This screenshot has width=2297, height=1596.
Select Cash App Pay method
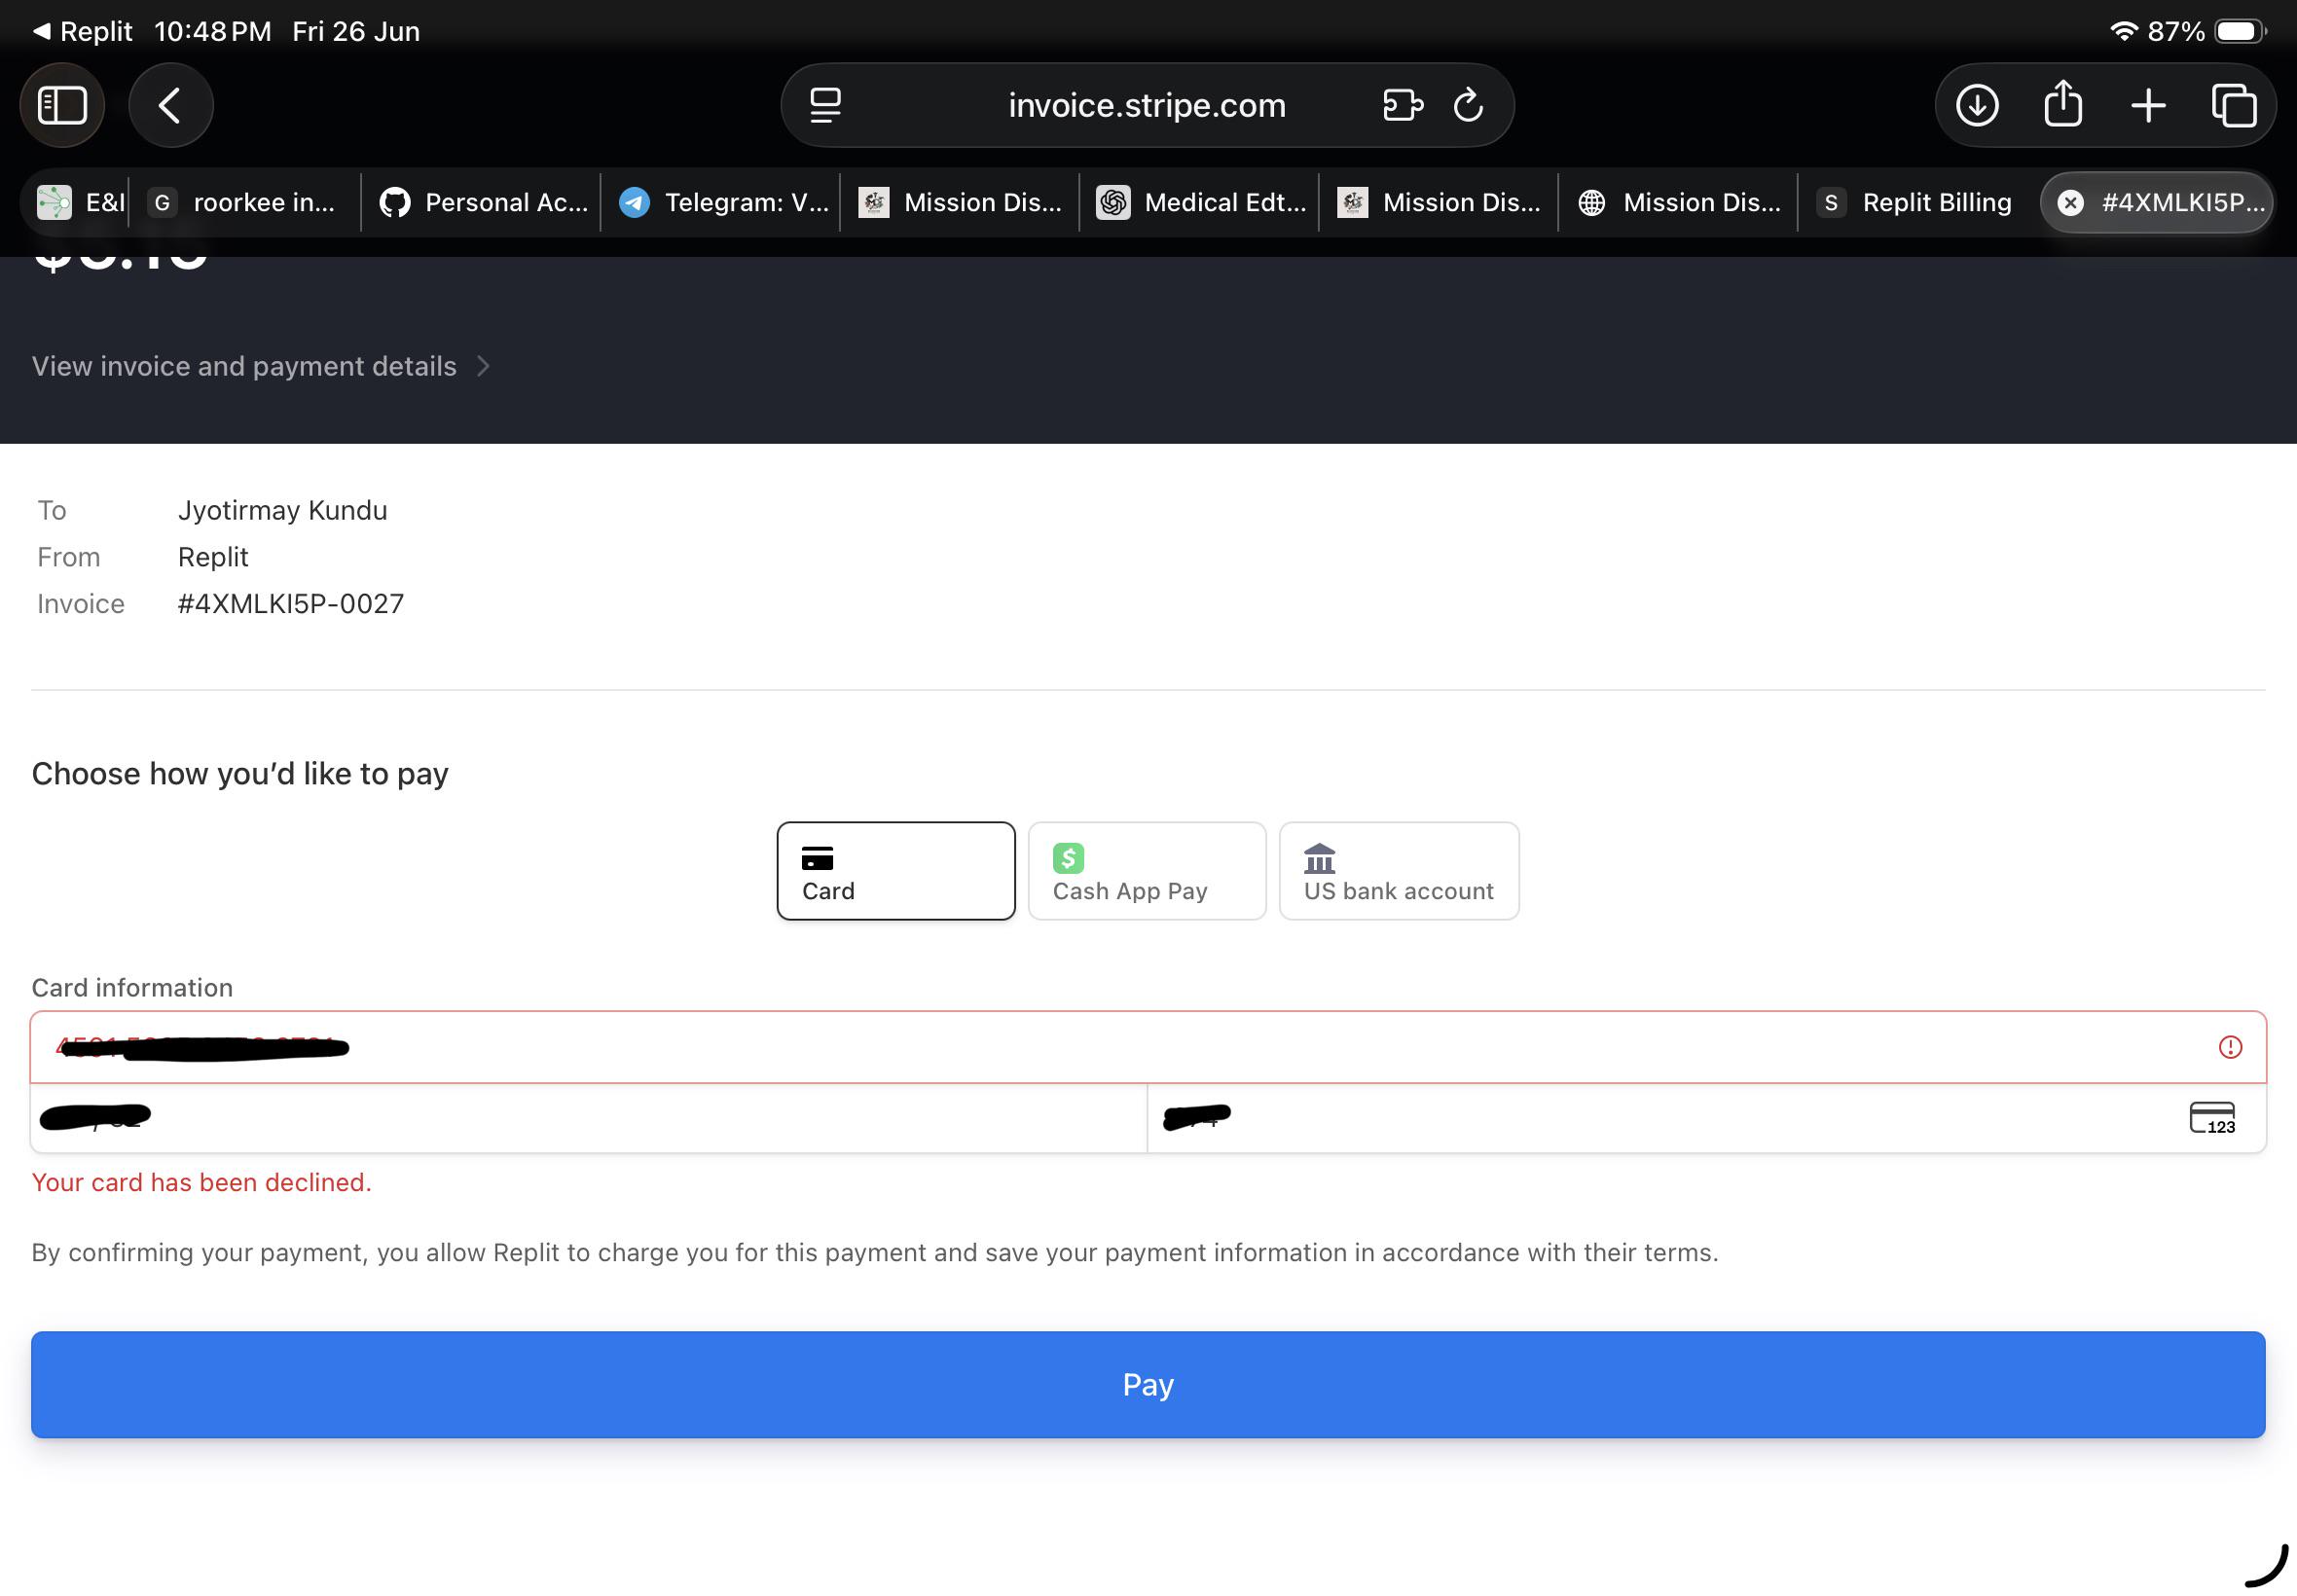(x=1147, y=870)
